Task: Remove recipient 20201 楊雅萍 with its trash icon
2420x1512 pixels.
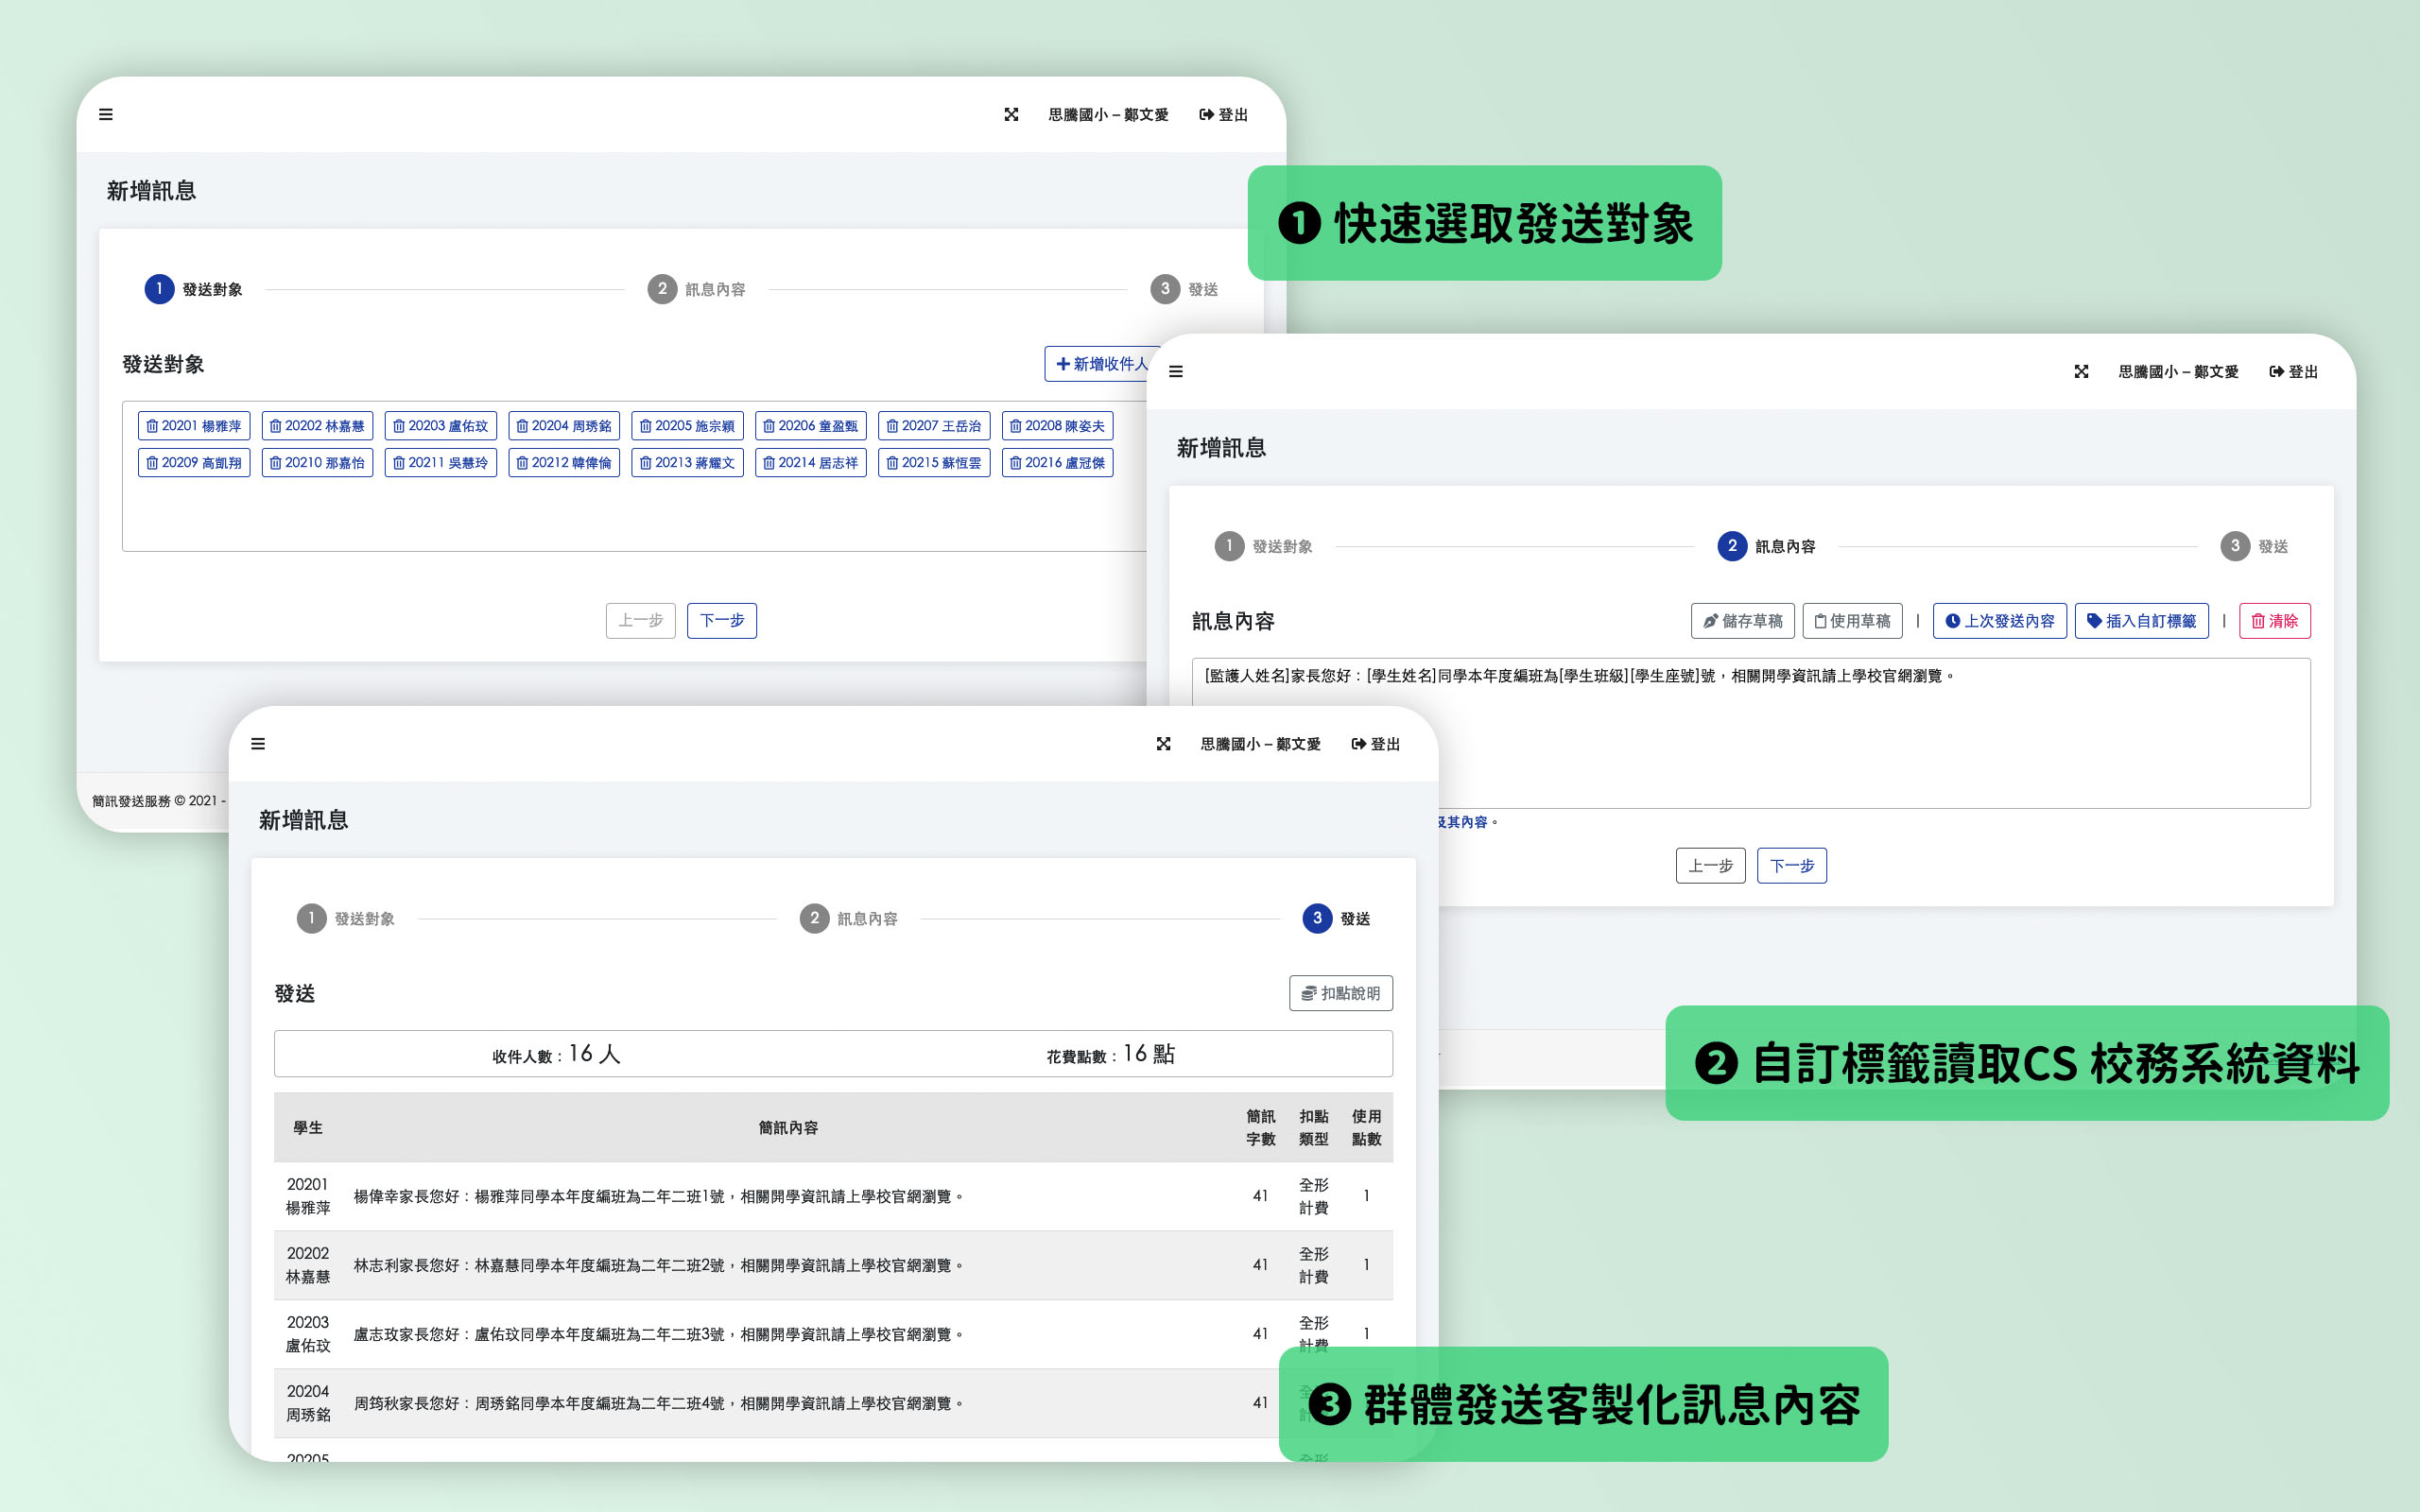Action: pos(152,426)
